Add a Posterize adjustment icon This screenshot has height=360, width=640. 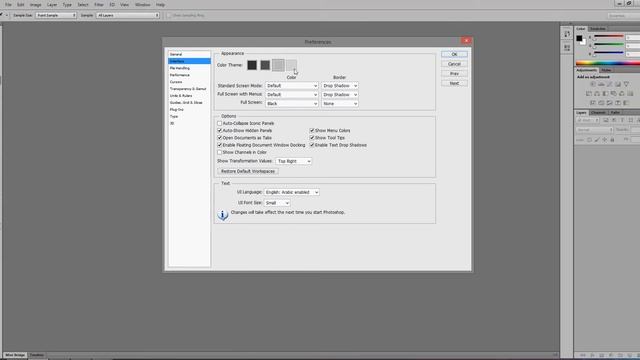point(601,103)
